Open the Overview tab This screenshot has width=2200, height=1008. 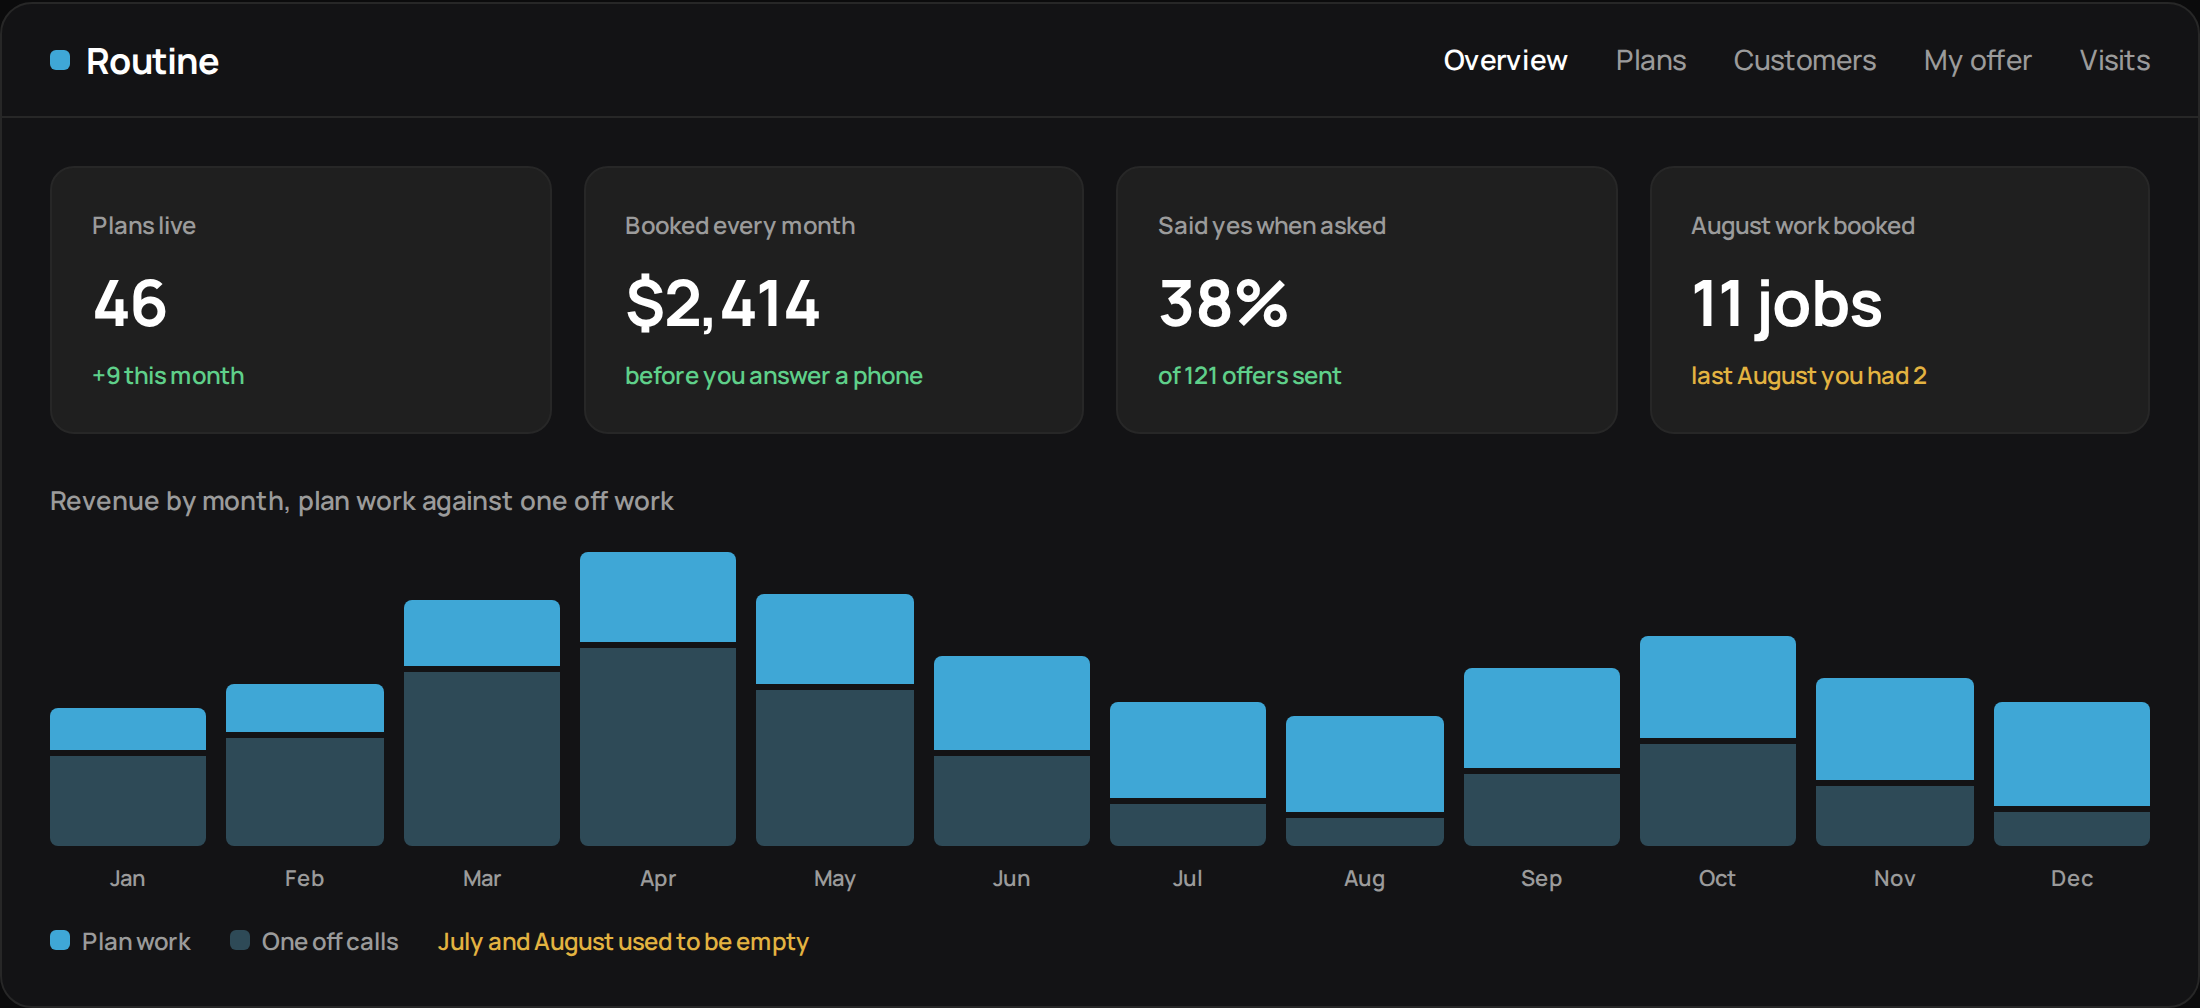(1505, 60)
